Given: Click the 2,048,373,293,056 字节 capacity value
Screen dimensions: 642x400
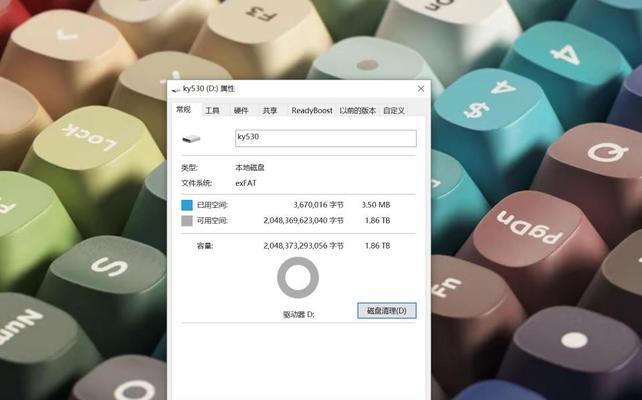Looking at the screenshot, I should pos(303,246).
